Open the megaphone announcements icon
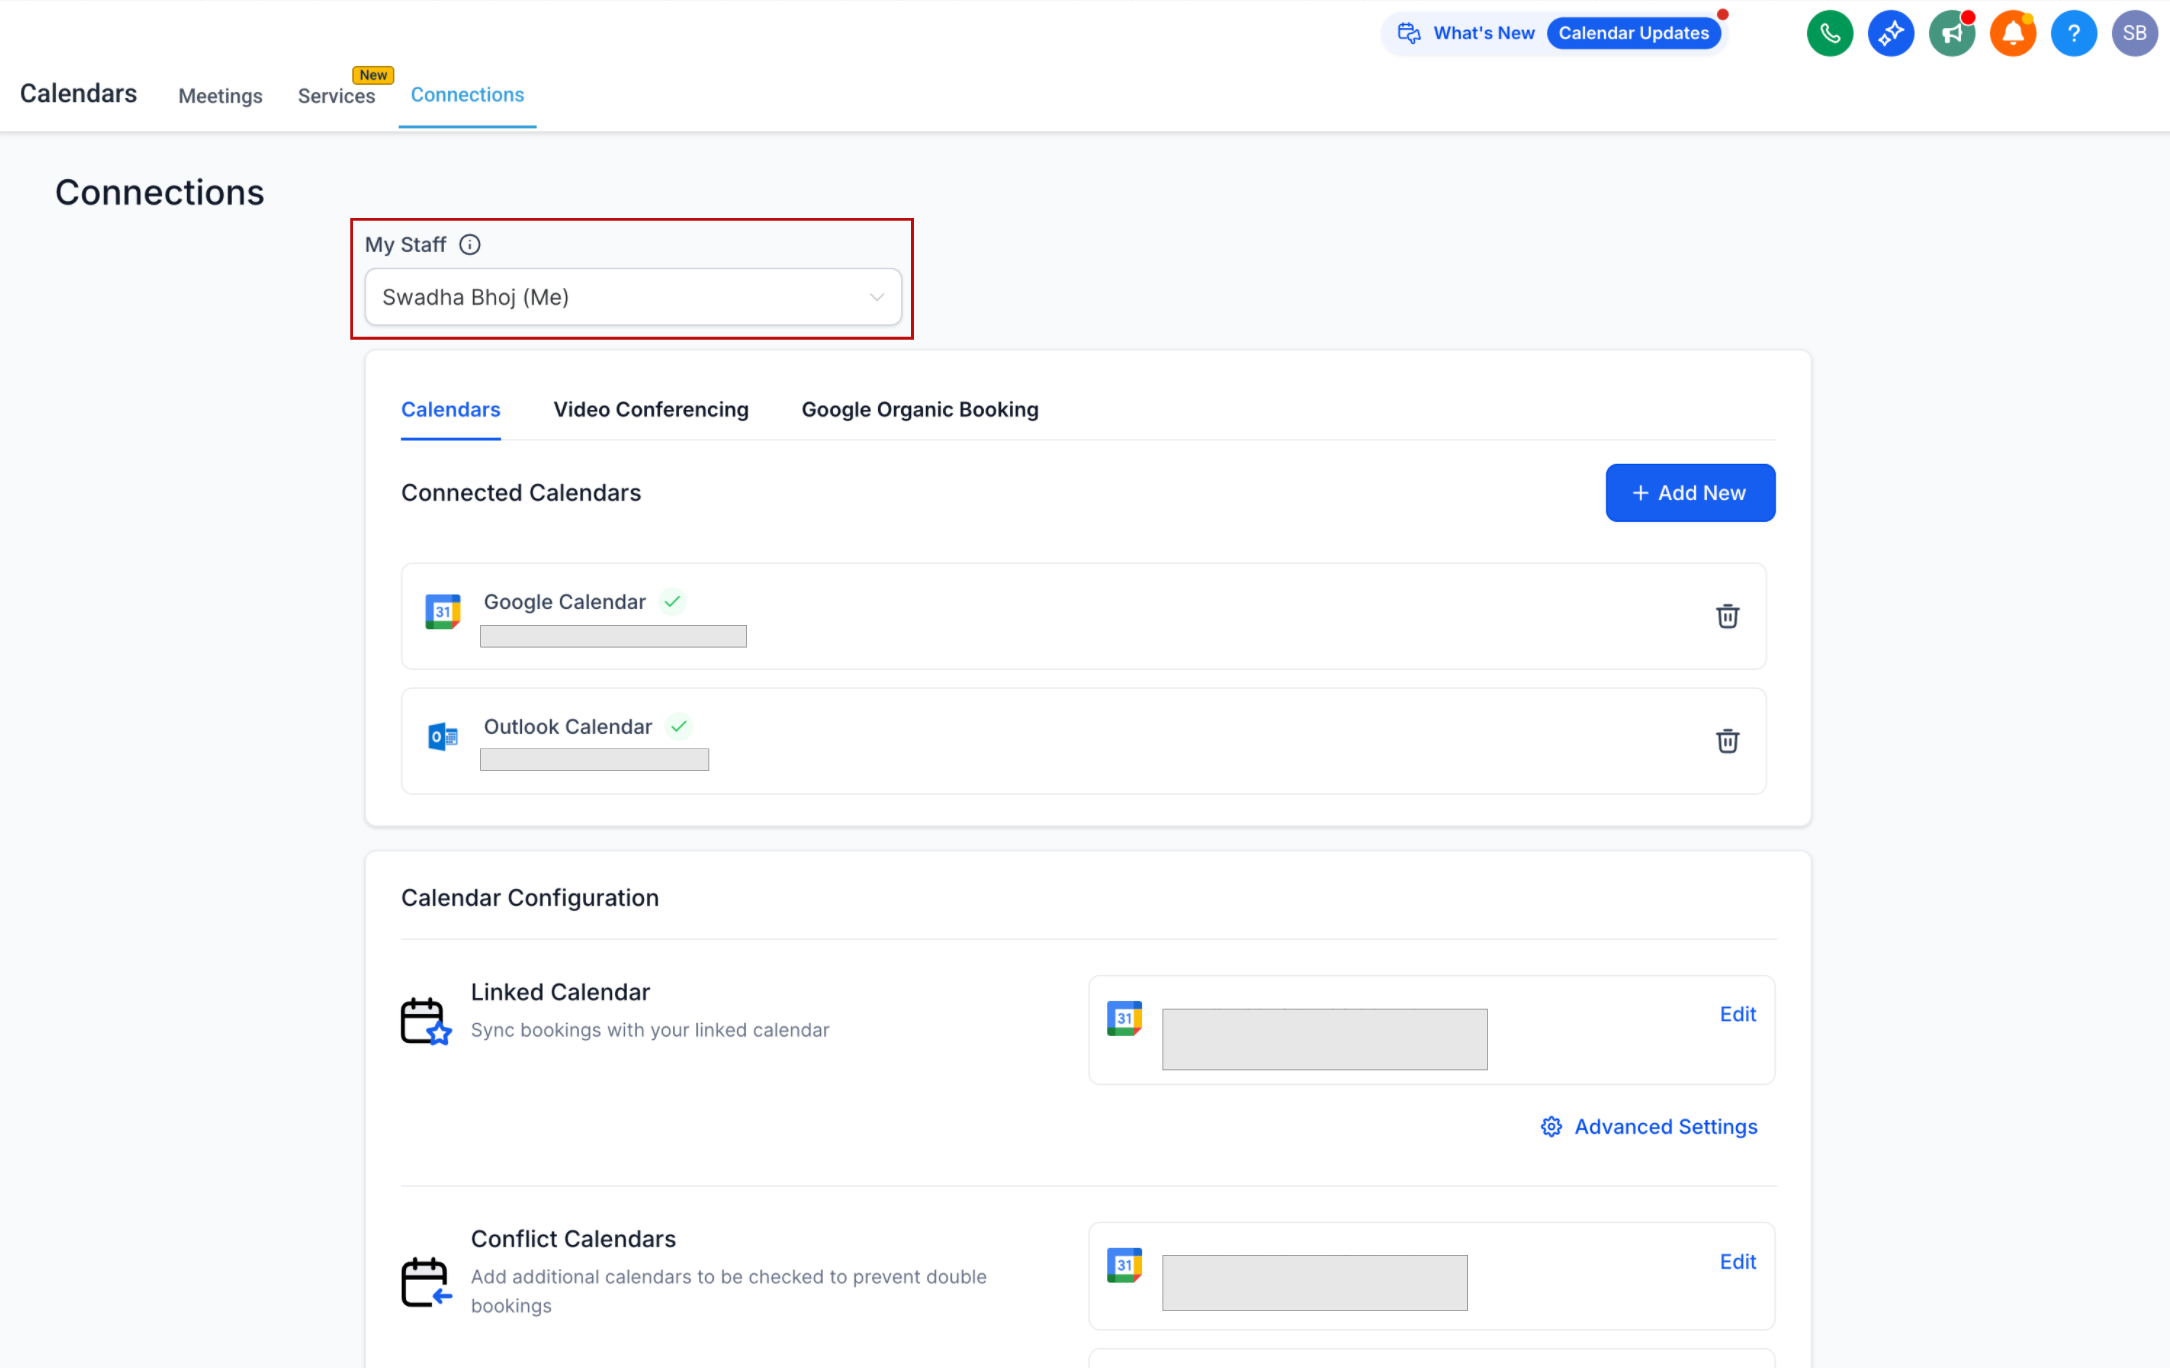 pyautogui.click(x=1951, y=33)
